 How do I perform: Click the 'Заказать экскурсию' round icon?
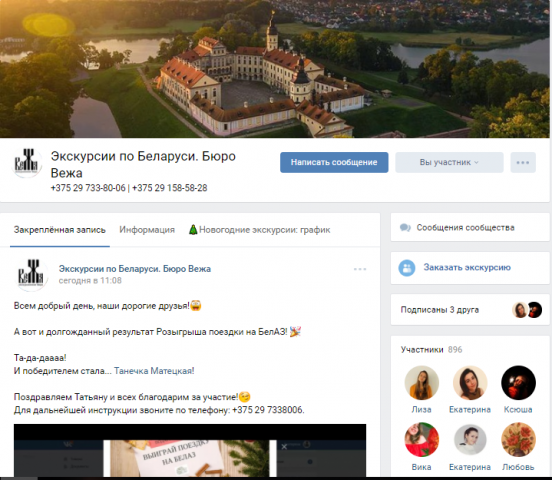coord(407,268)
